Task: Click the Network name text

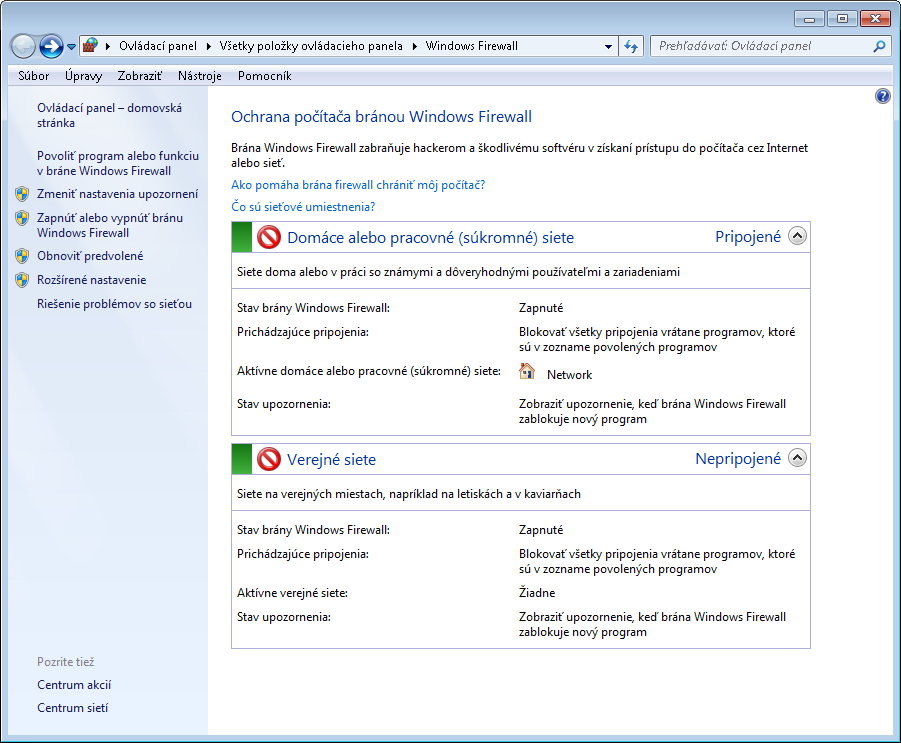Action: coord(569,375)
